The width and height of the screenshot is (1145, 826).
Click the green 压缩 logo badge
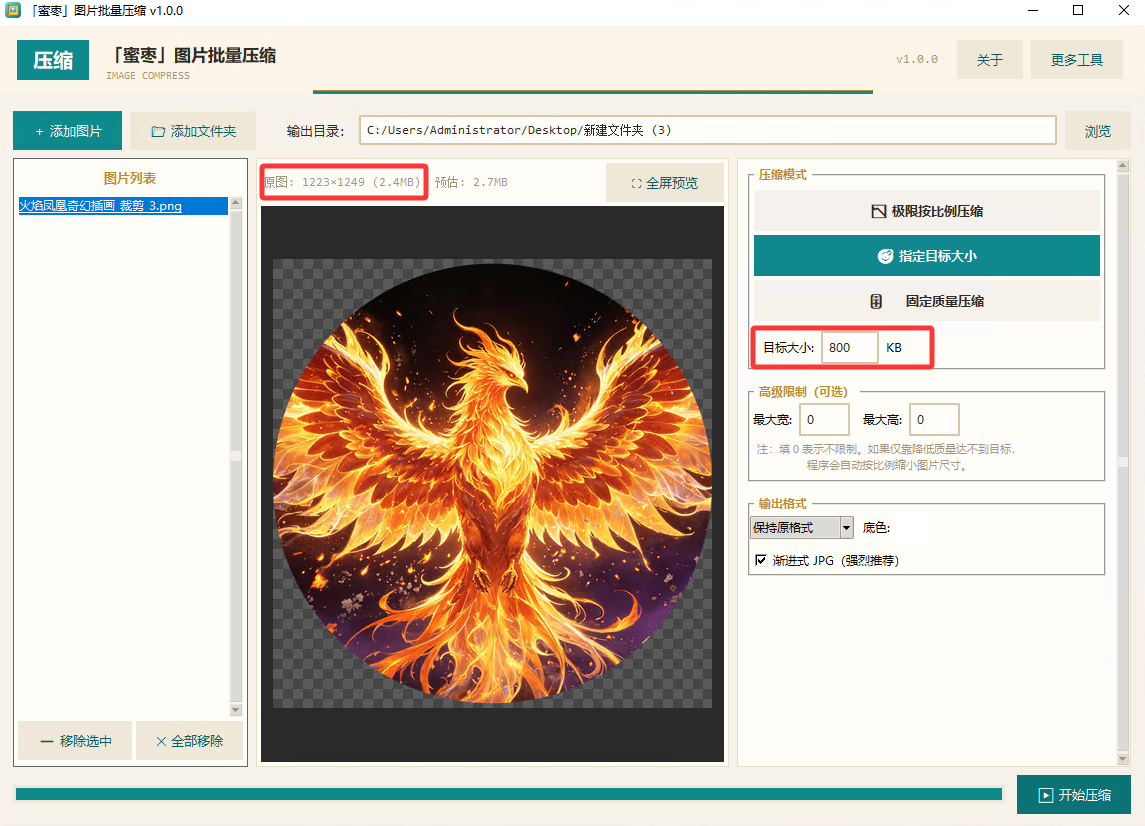[x=53, y=60]
